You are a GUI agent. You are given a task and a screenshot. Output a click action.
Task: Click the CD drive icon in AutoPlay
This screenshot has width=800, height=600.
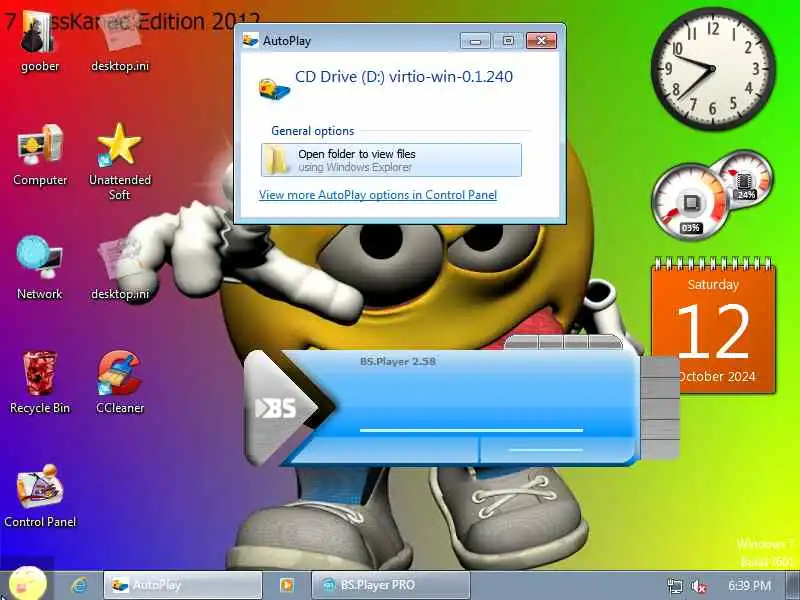tap(274, 89)
